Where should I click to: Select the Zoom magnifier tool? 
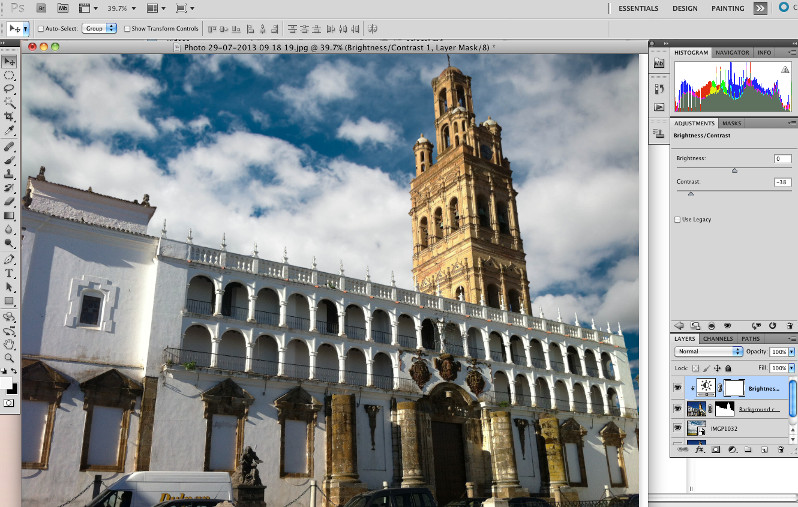pyautogui.click(x=9, y=357)
